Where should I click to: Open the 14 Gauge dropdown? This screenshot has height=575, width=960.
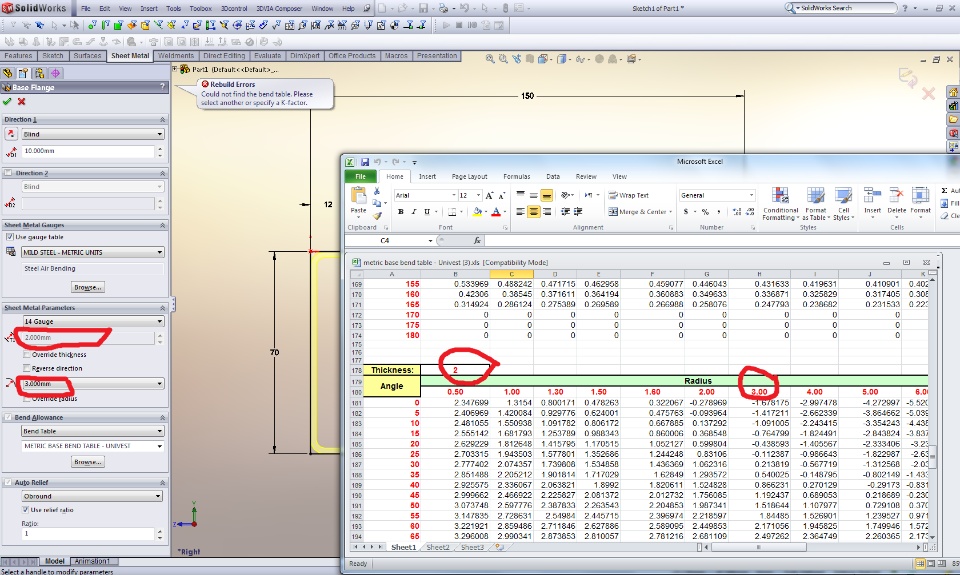click(92, 321)
